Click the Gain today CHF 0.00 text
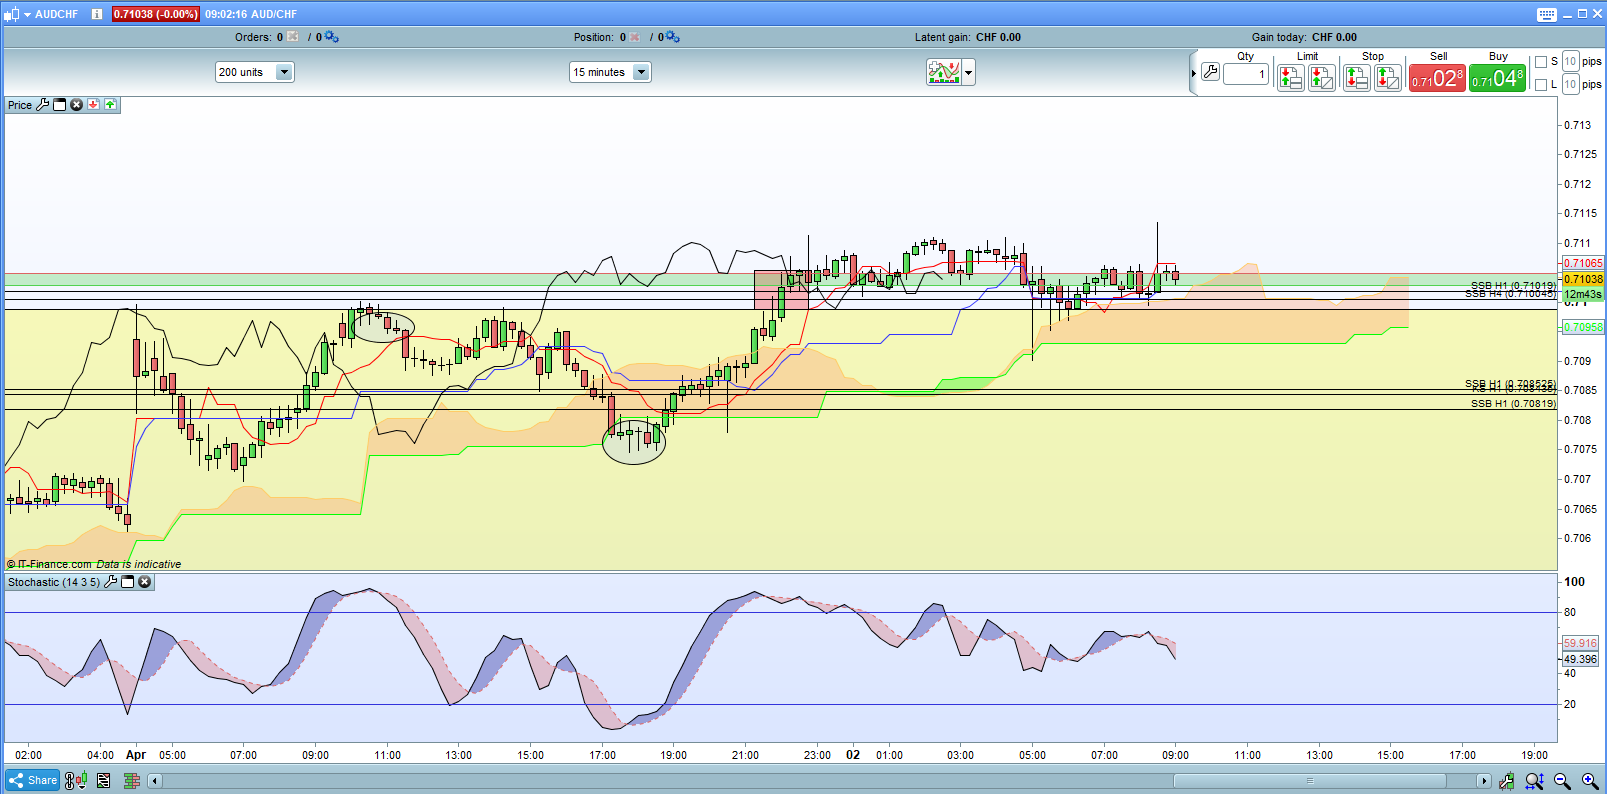The image size is (1607, 794). (1304, 37)
